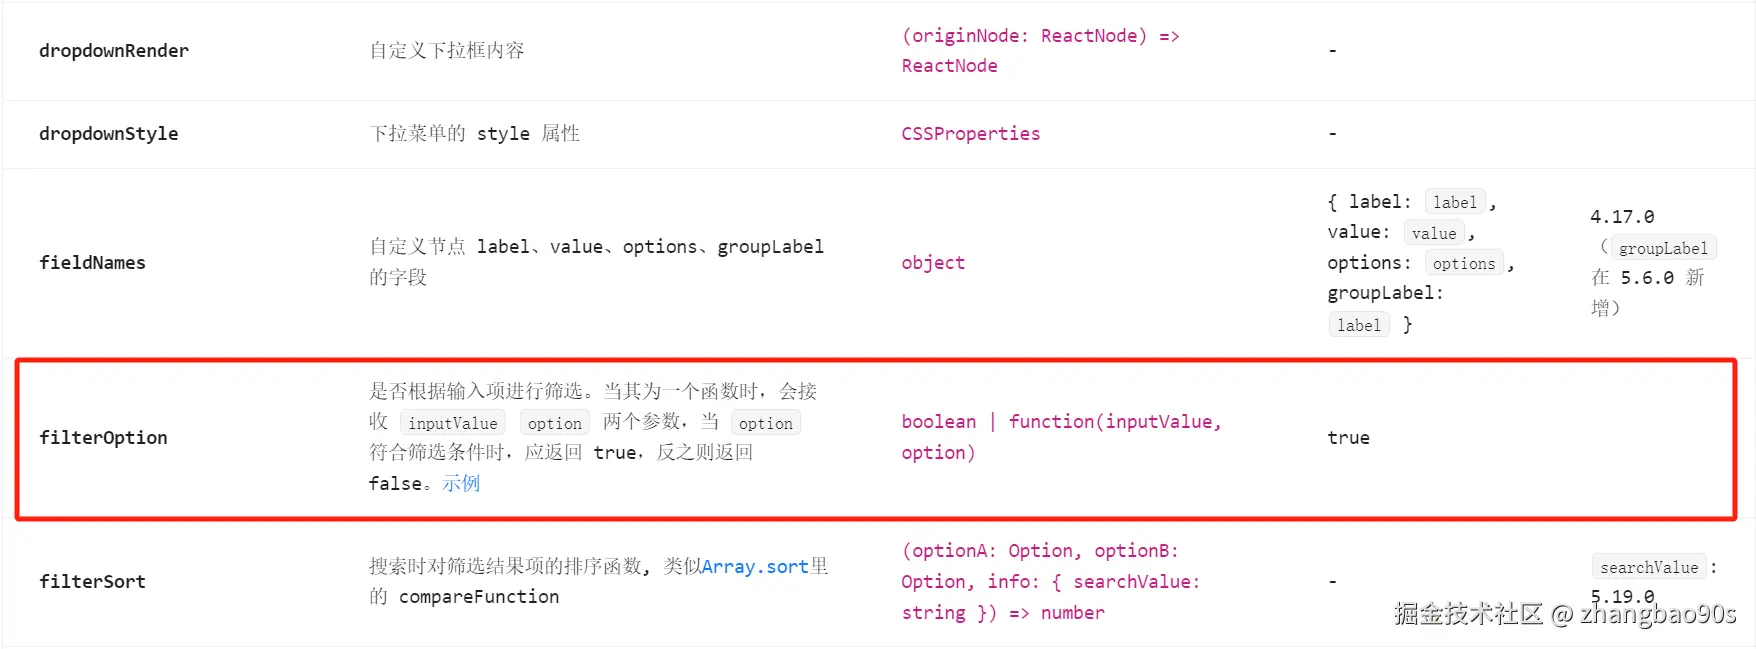Click the boolean | function type text
The height and width of the screenshot is (649, 1756).
tap(1060, 422)
